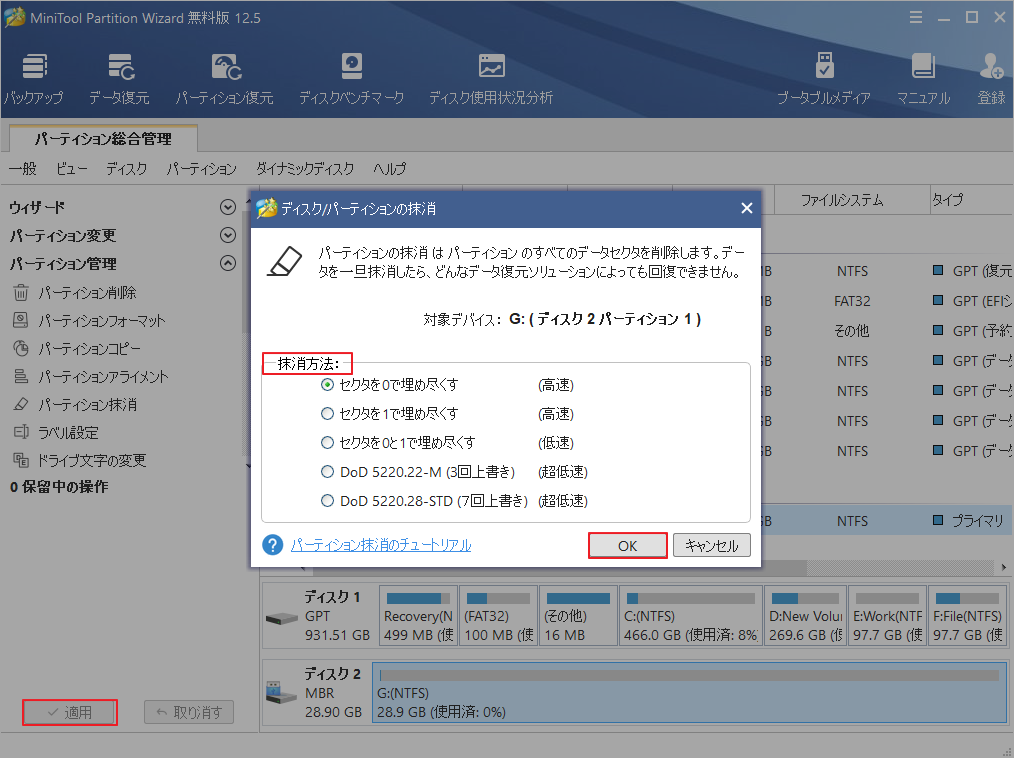Open the バックアップ tool

pyautogui.click(x=33, y=77)
